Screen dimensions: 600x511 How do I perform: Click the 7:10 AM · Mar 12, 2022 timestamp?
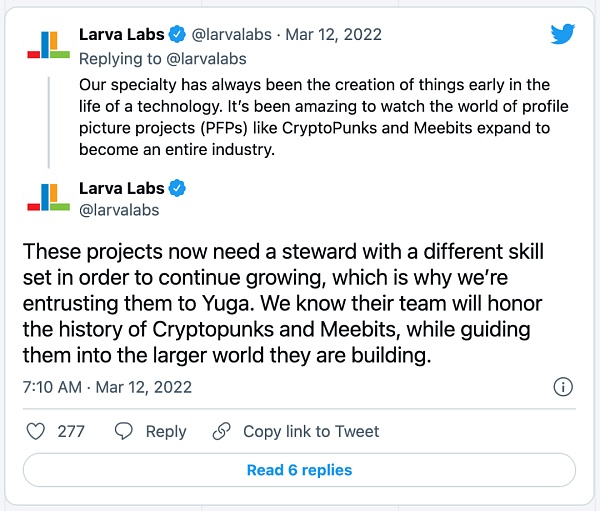click(x=106, y=386)
